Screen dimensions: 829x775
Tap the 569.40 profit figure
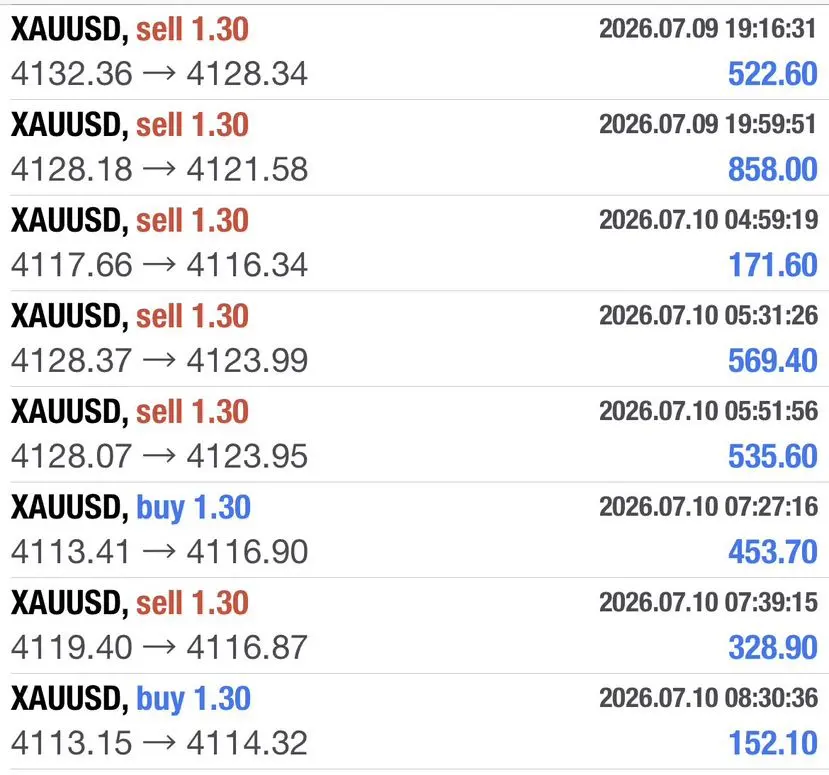pyautogui.click(x=772, y=361)
